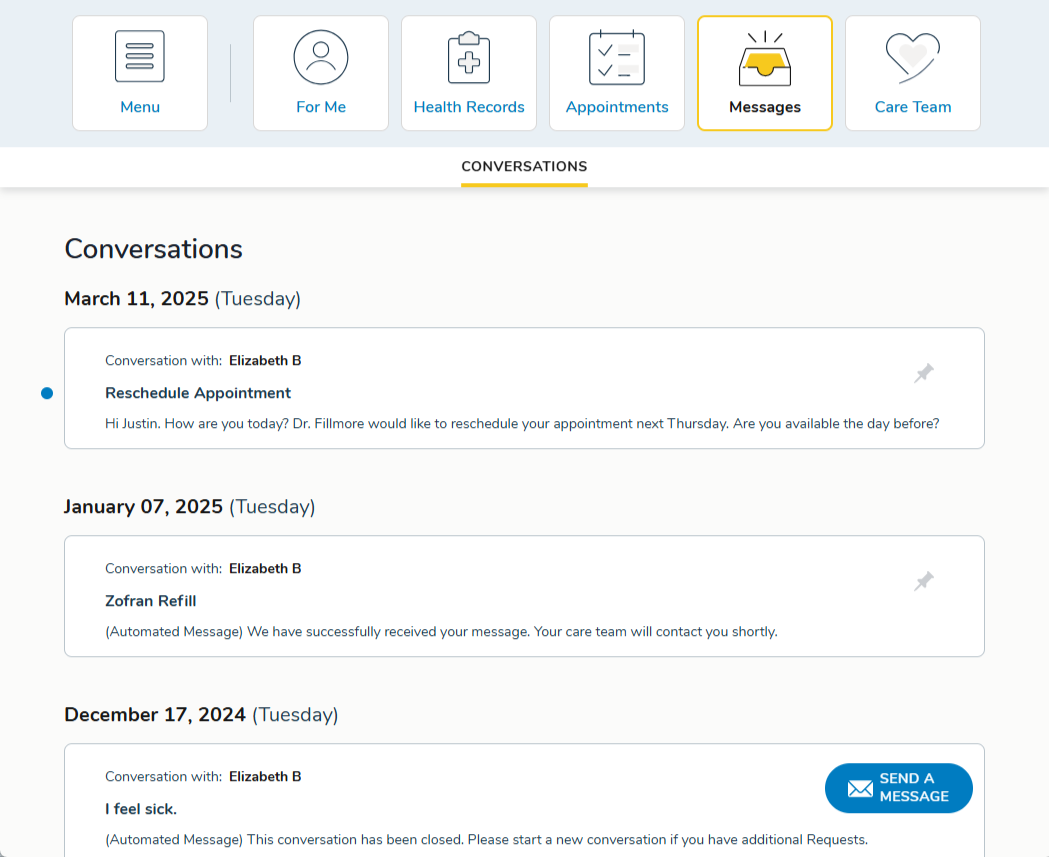Click the Care Team navigation label
The width and height of the screenshot is (1049, 857).
912,106
